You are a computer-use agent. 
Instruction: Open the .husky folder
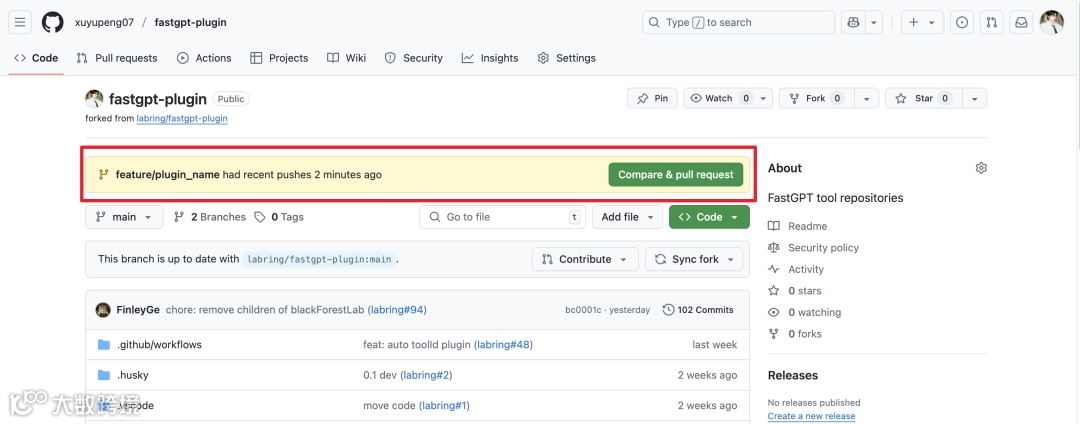point(132,375)
